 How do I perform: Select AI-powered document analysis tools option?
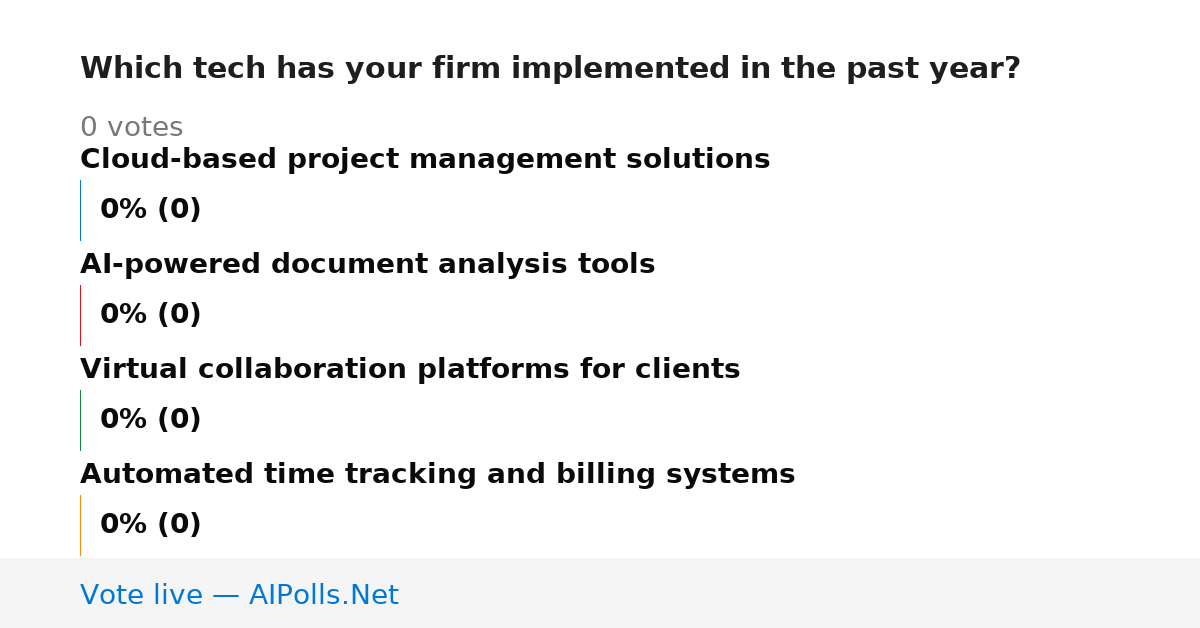pos(367,265)
